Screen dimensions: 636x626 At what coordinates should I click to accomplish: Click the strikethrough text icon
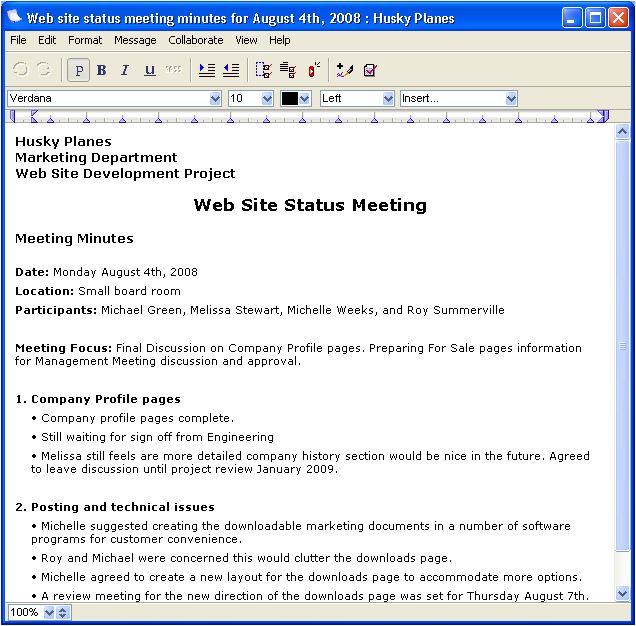click(x=174, y=70)
